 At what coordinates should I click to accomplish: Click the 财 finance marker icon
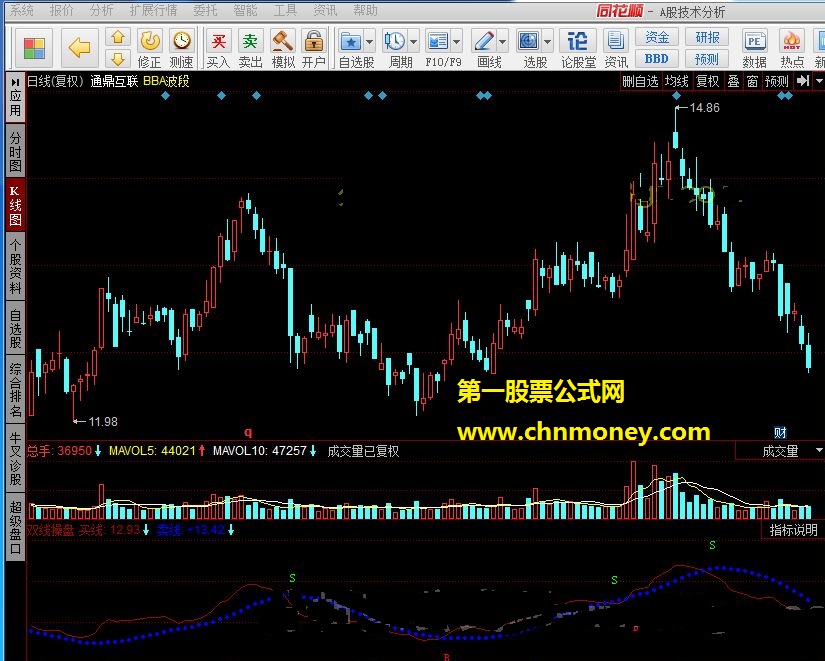click(x=780, y=433)
